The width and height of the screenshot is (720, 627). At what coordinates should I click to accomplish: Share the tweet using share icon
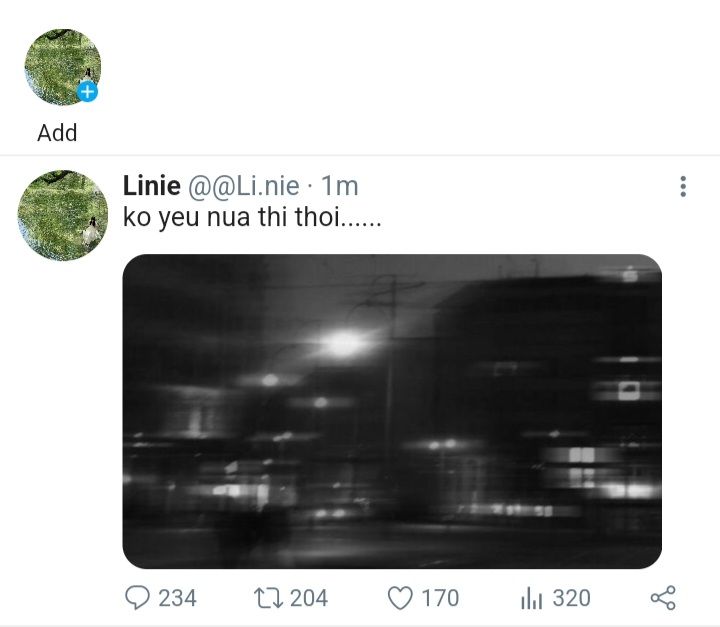click(x=663, y=598)
